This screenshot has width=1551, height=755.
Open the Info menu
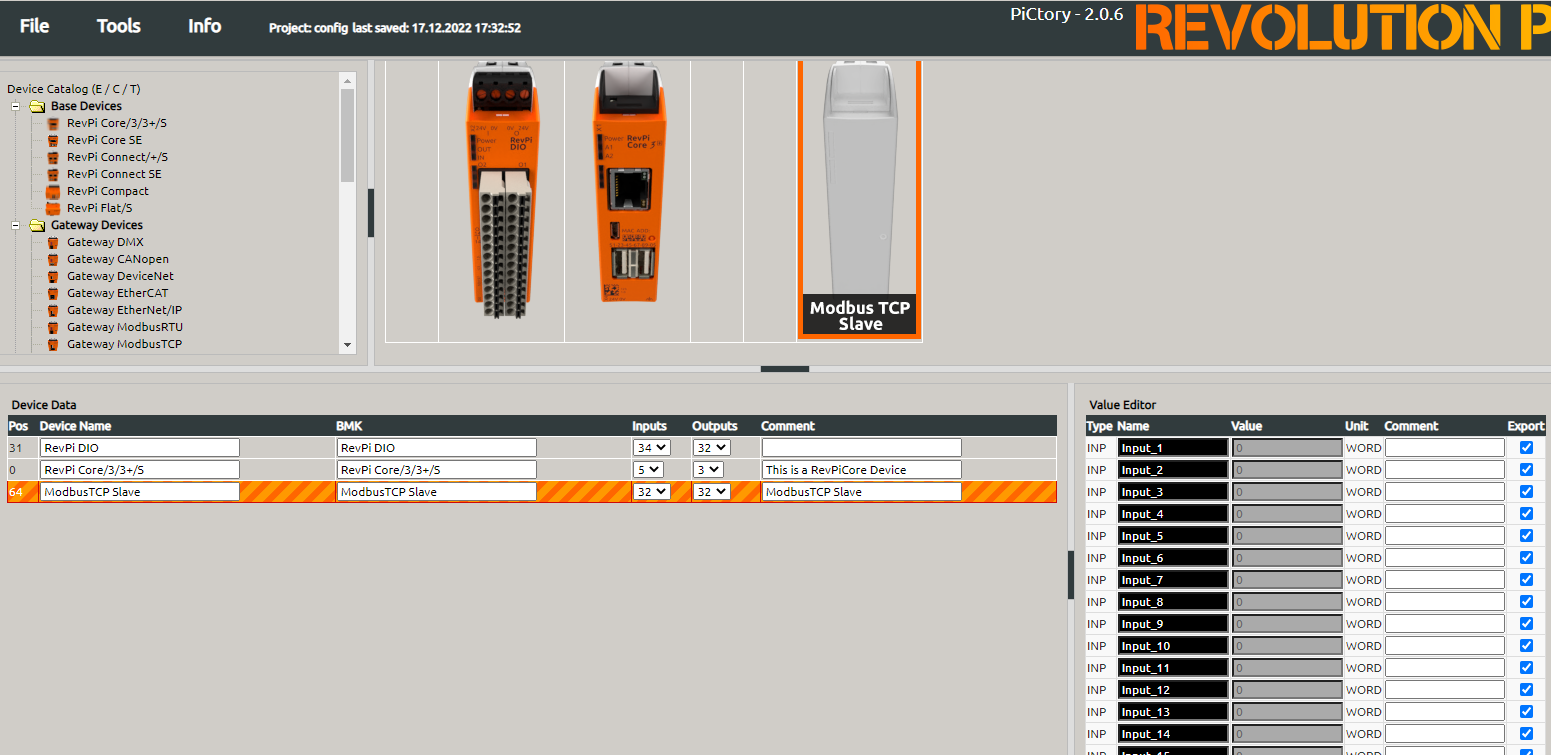[204, 26]
